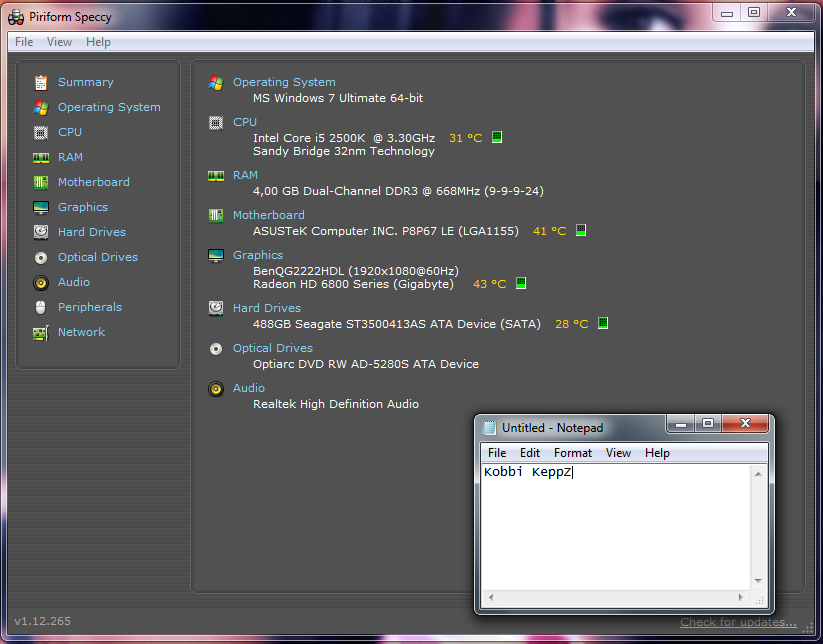Select Network in the sidebar

81,332
